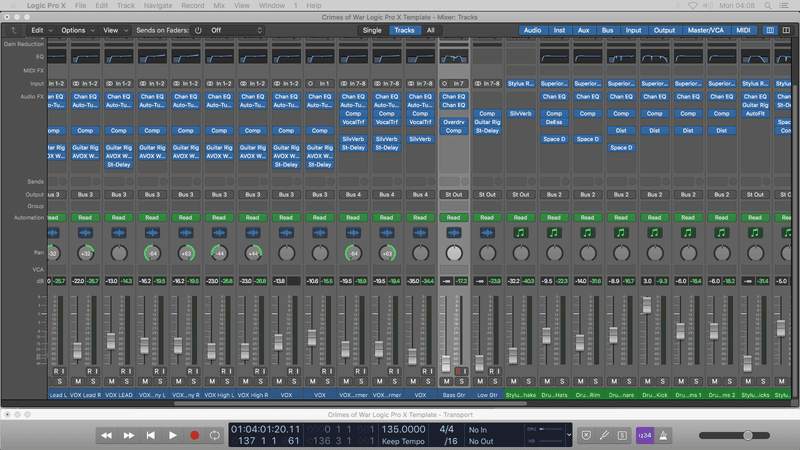Click audio waveform icon on Bass Gtr

(x=454, y=233)
